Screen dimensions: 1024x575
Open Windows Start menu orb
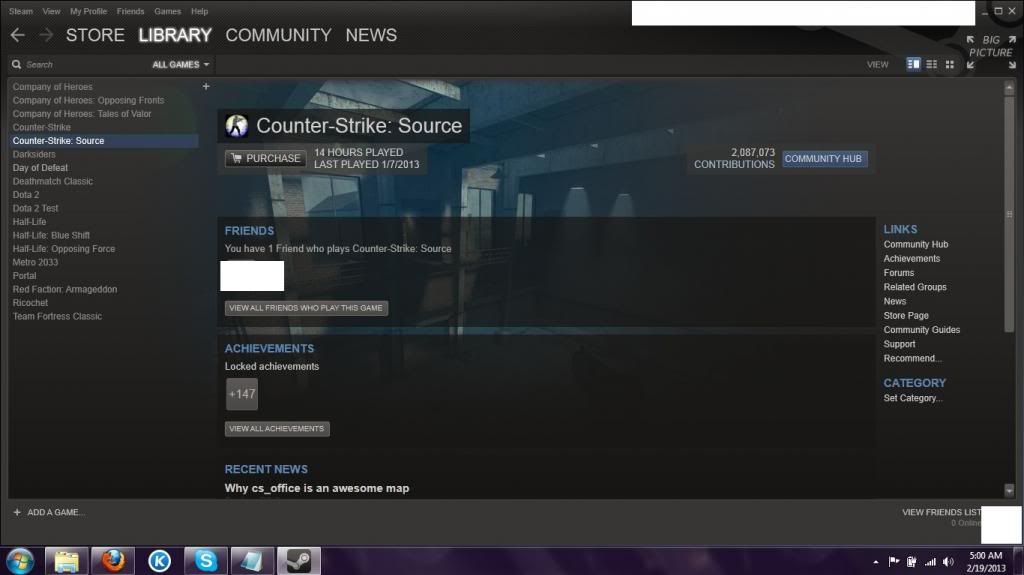(x=20, y=561)
